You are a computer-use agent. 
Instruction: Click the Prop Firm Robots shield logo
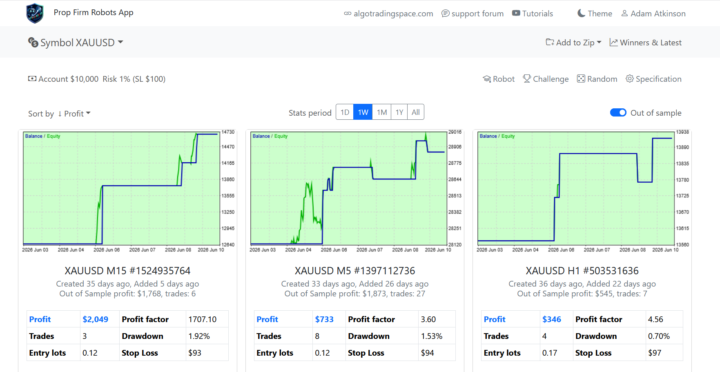(x=34, y=13)
